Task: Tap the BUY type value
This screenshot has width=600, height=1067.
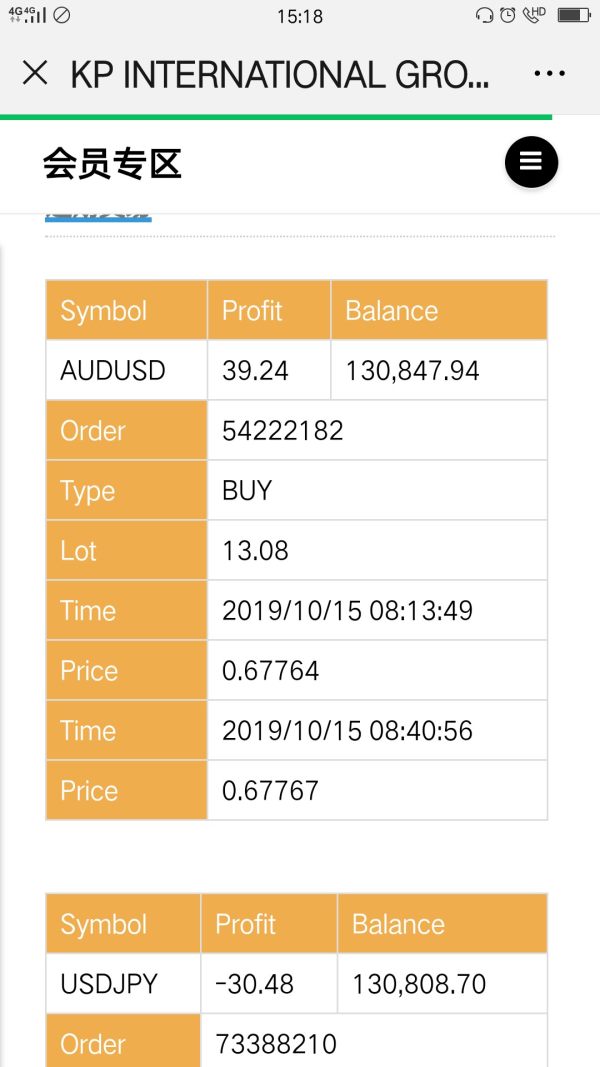Action: (247, 491)
